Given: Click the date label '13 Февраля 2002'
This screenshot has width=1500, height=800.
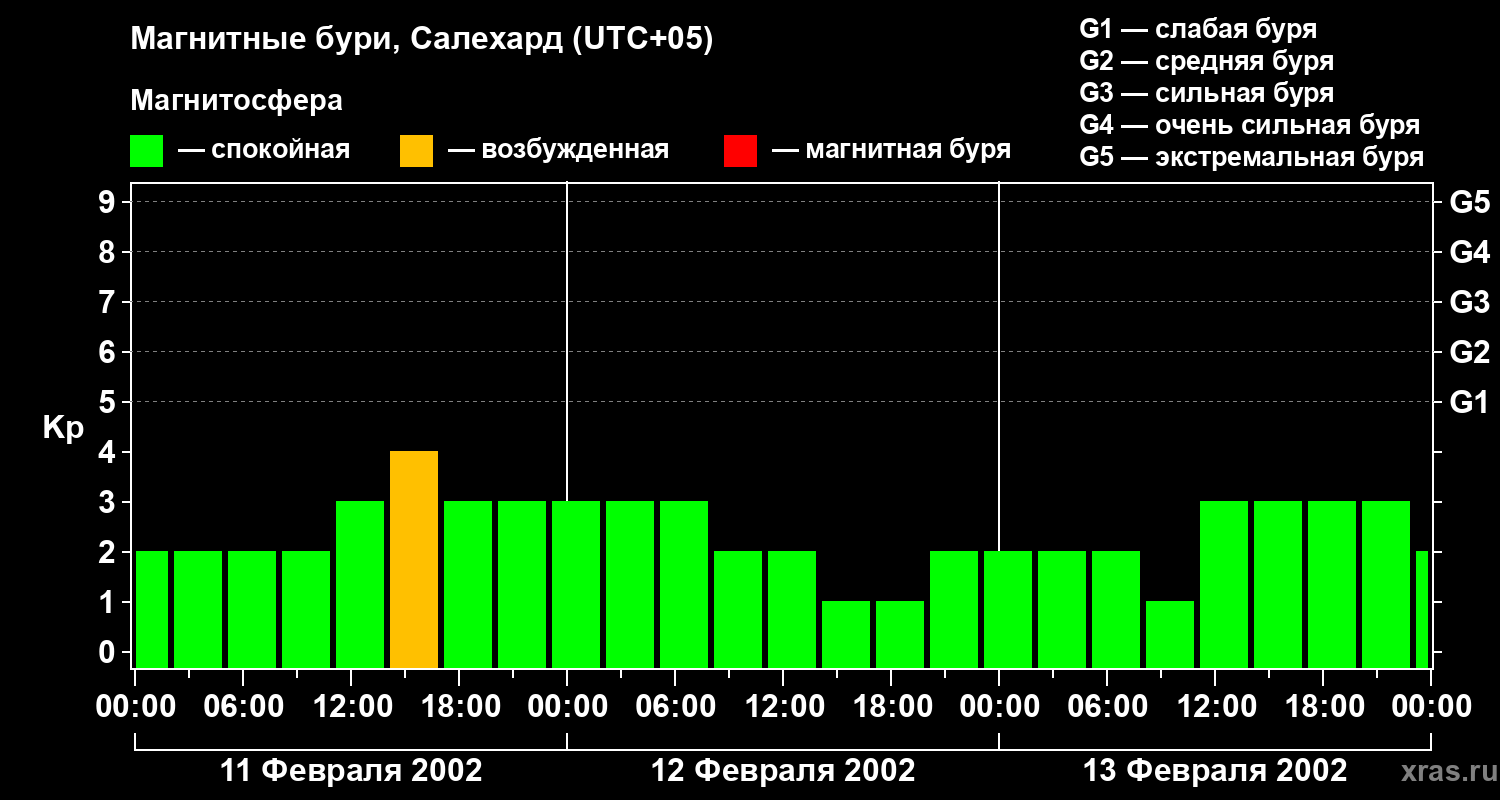Looking at the screenshot, I should point(1215,771).
